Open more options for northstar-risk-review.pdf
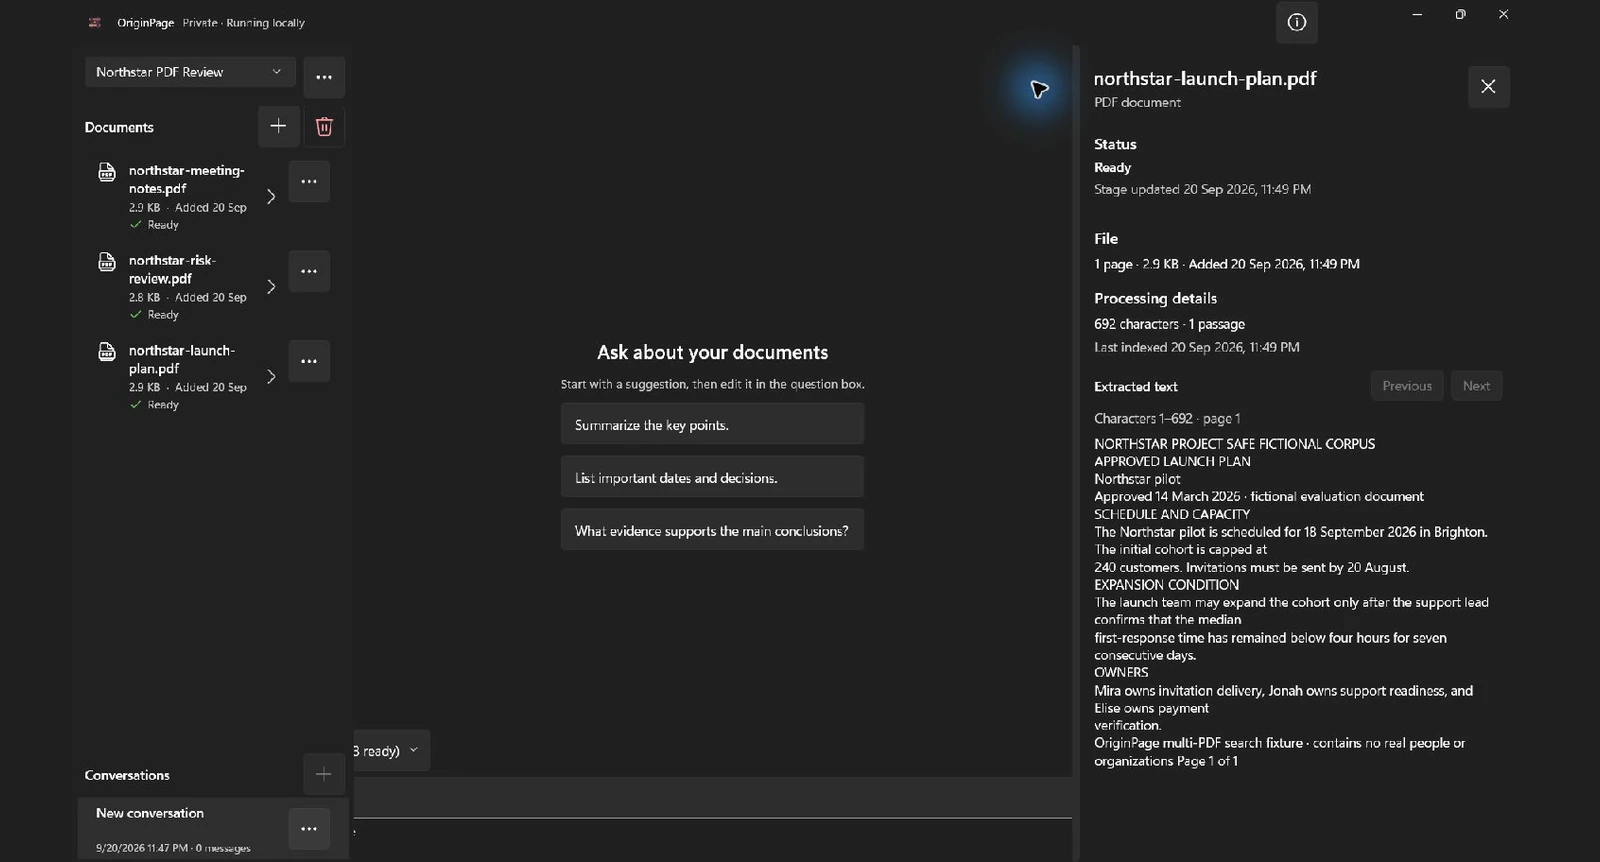The image size is (1600, 862). point(309,271)
